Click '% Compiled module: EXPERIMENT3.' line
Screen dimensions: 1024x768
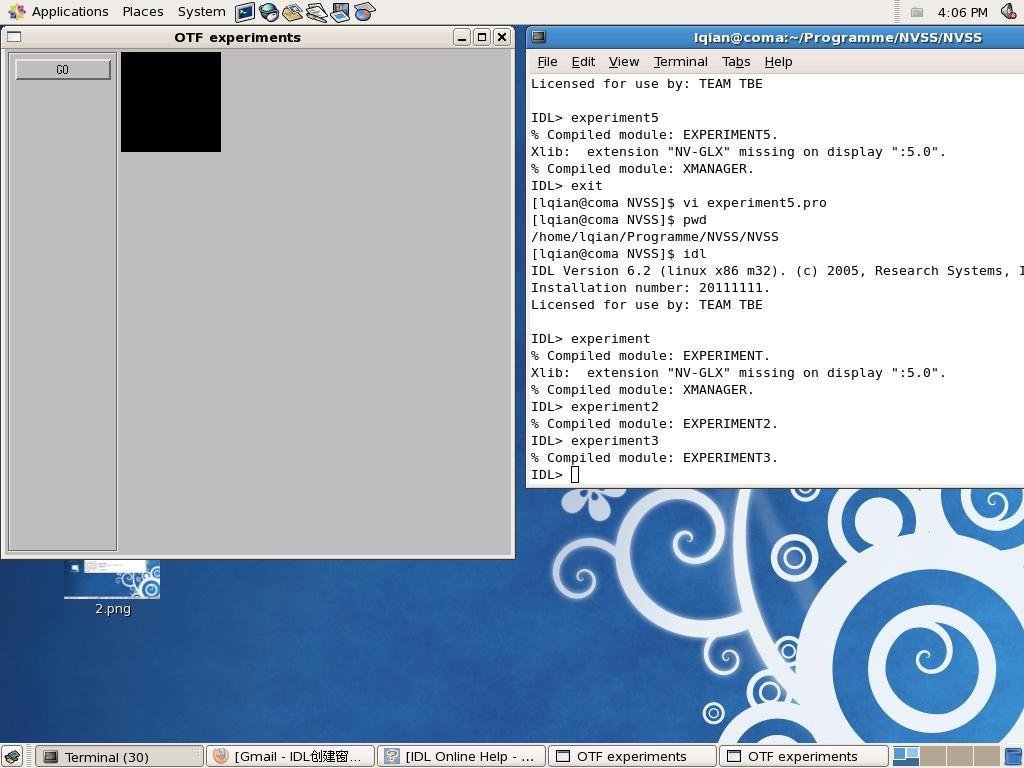pos(654,458)
